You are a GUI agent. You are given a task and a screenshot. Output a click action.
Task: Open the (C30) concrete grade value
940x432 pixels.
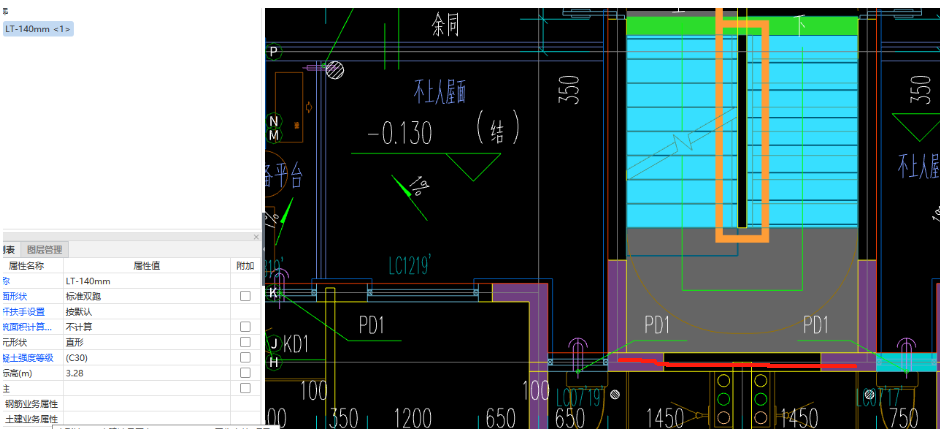tap(147, 358)
